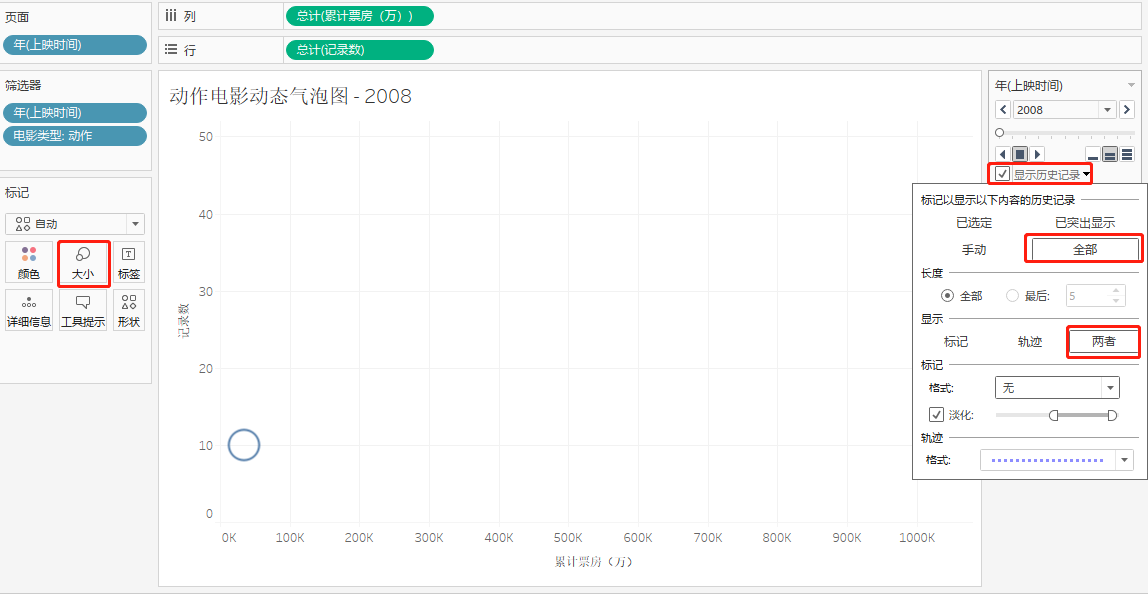The height and width of the screenshot is (594, 1148).
Task: Open page card menu arrow at top
Action: (1130, 85)
